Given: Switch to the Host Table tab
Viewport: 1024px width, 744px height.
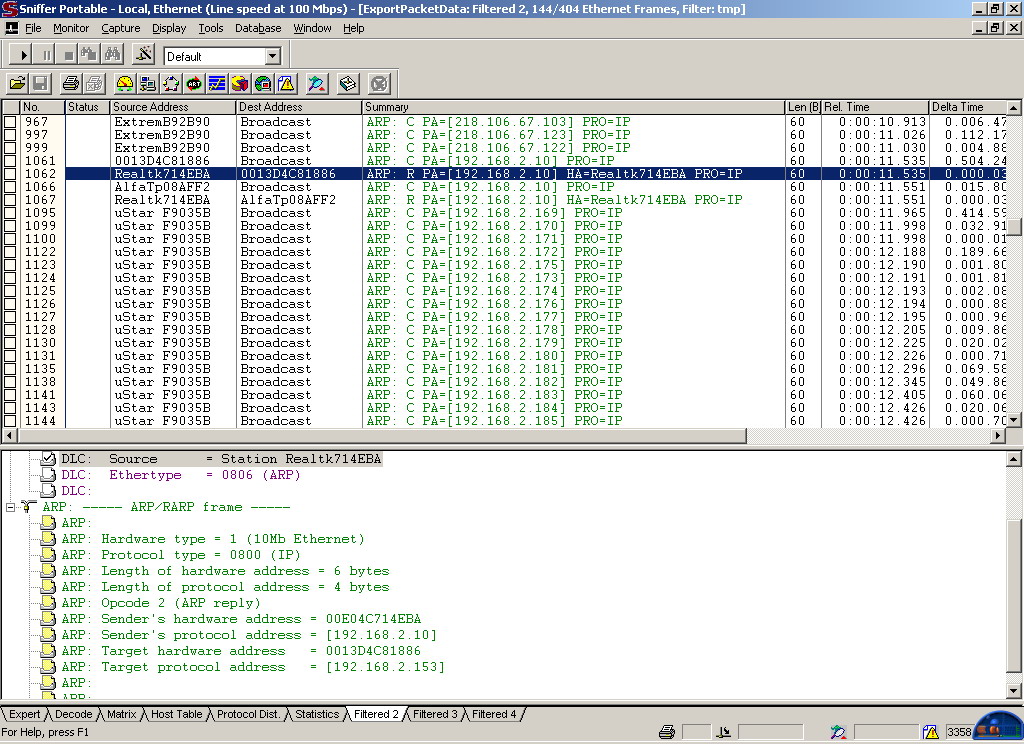Looking at the screenshot, I should click(175, 714).
